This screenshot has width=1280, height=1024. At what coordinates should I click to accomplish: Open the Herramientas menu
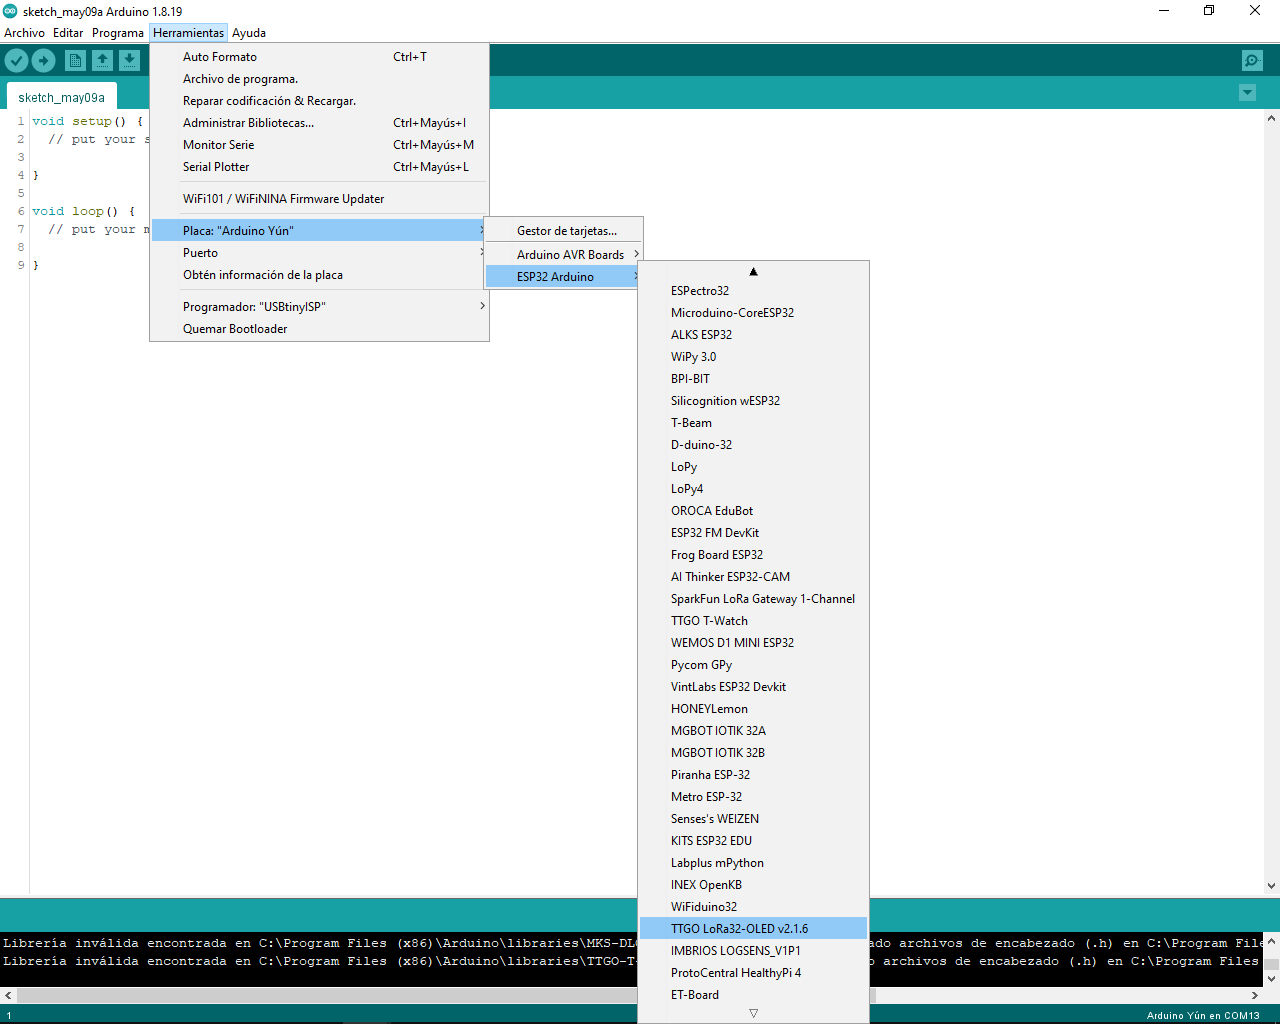click(189, 33)
